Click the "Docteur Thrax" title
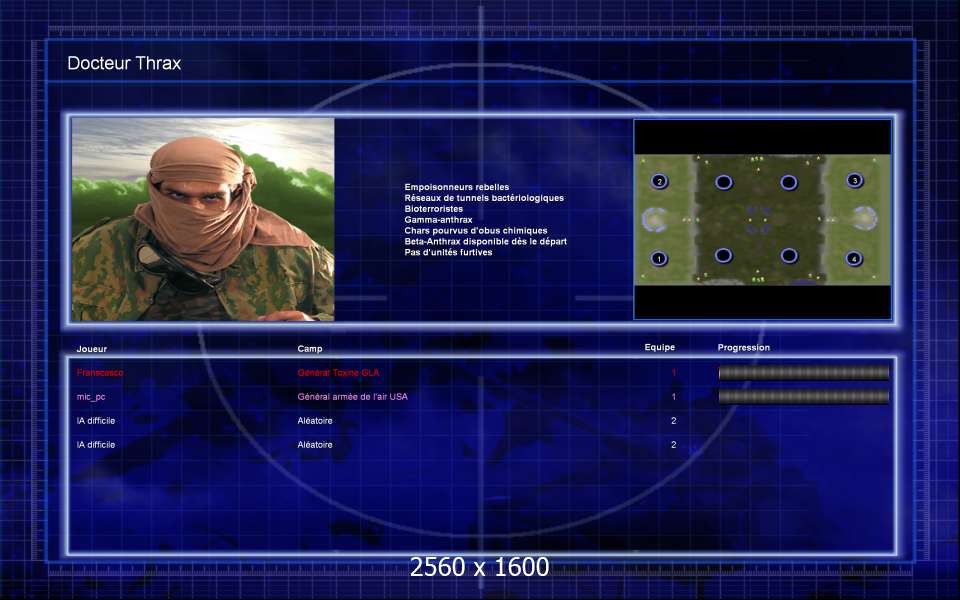Image resolution: width=960 pixels, height=600 pixels. click(124, 63)
